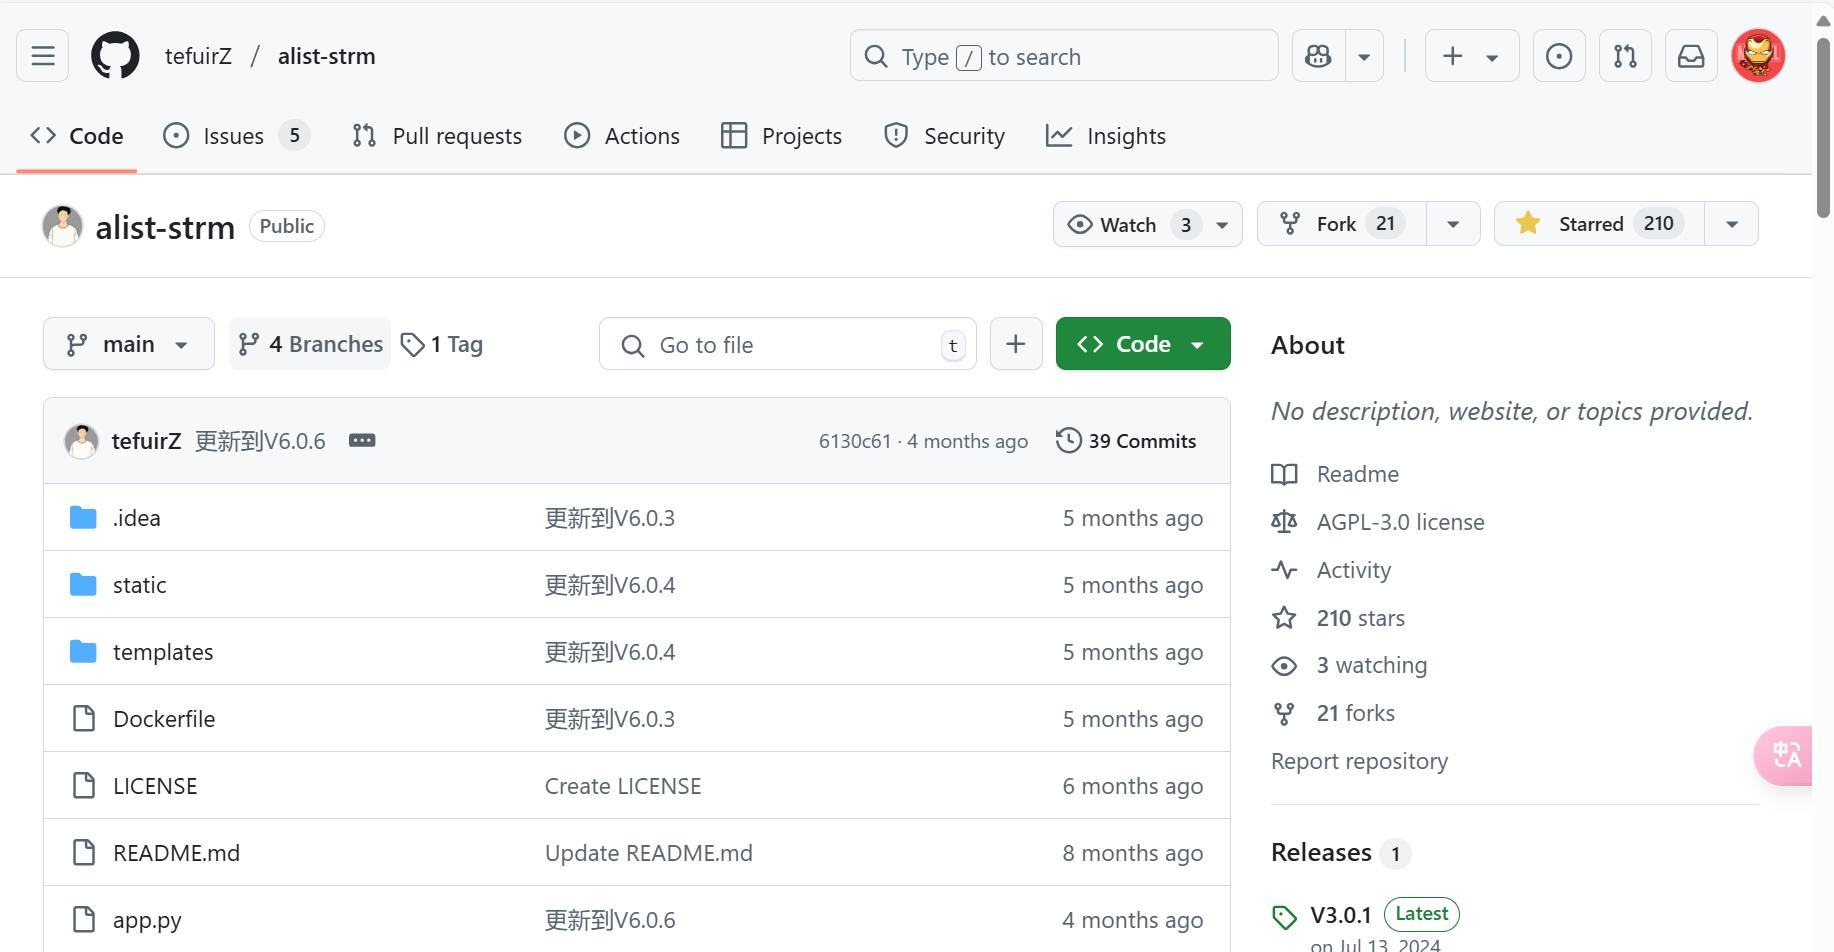Viewport: 1834px width, 952px height.
Task: Open the static folder
Action: click(x=140, y=585)
